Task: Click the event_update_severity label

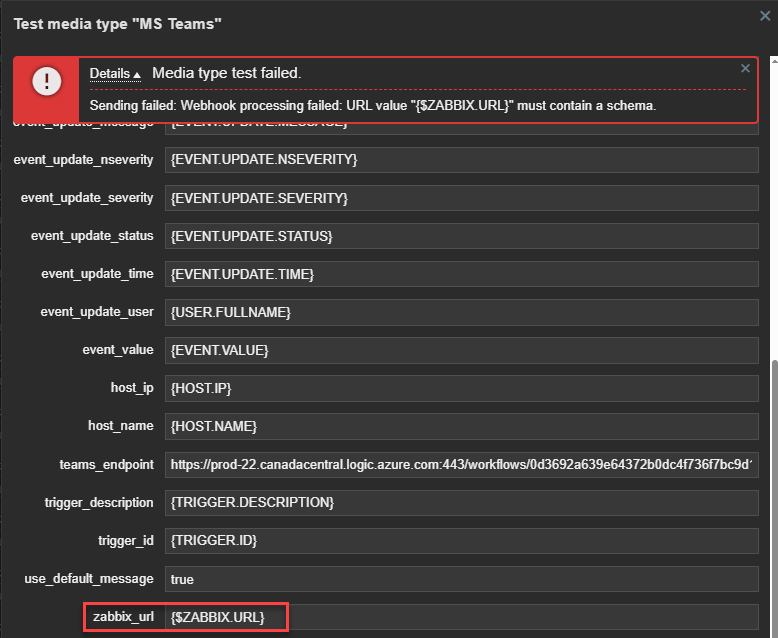Action: [87, 198]
